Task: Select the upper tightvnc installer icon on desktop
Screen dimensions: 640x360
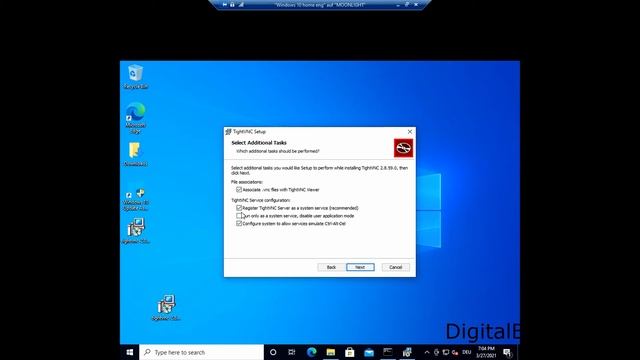Action: point(136,231)
